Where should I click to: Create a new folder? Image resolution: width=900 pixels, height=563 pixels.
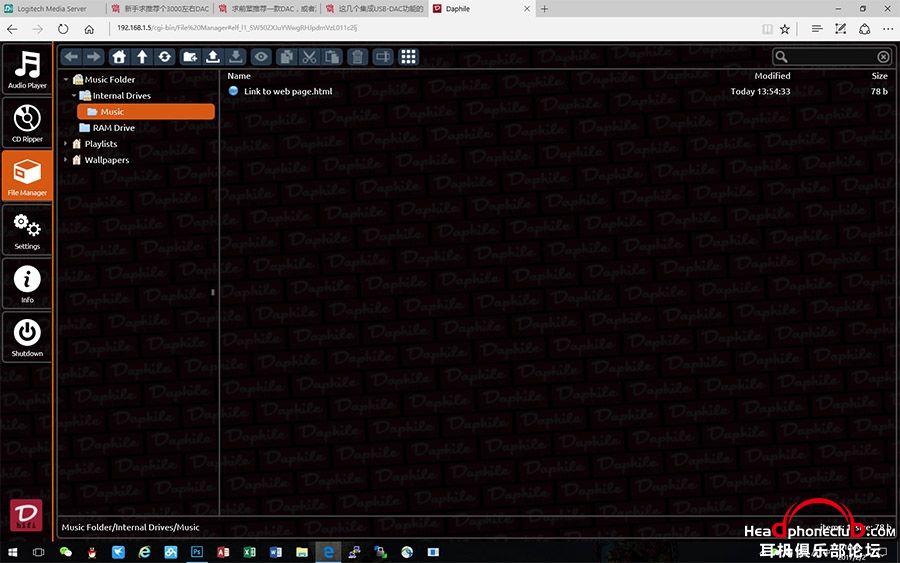coord(190,57)
